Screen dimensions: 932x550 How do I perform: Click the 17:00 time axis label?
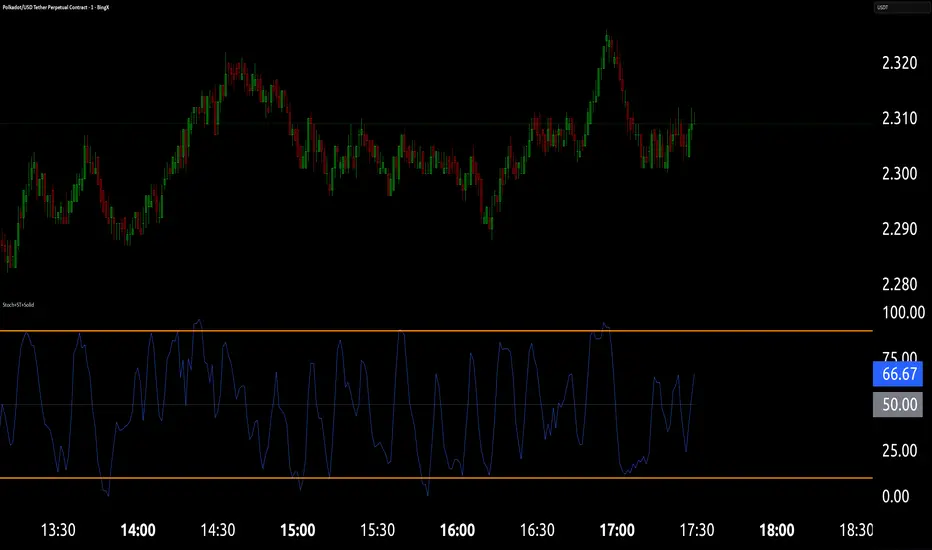617,530
